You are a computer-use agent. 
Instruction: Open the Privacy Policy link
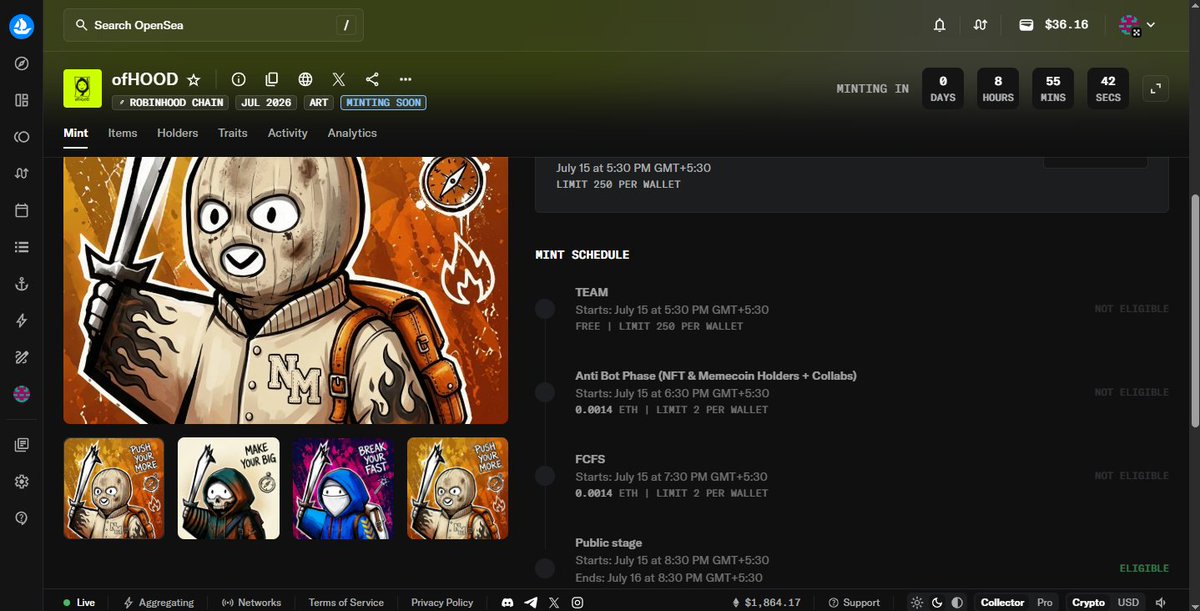[442, 603]
